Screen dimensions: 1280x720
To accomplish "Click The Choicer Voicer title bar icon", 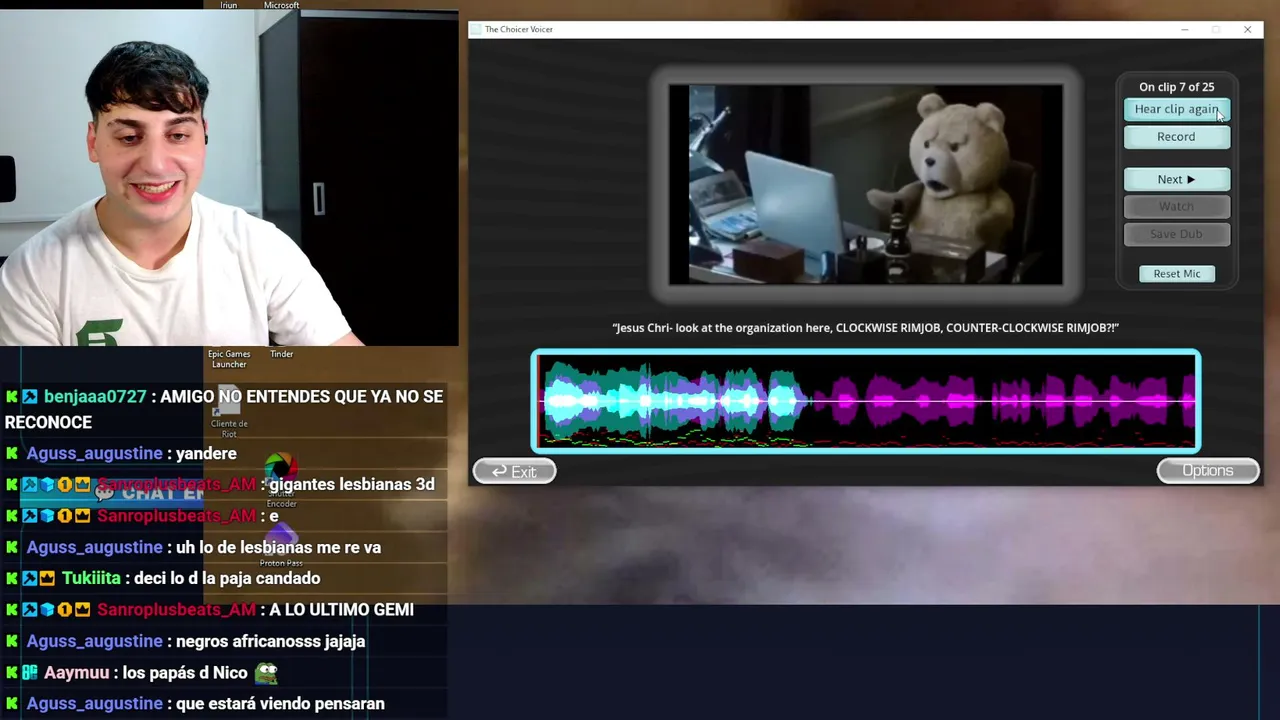I will coord(476,30).
